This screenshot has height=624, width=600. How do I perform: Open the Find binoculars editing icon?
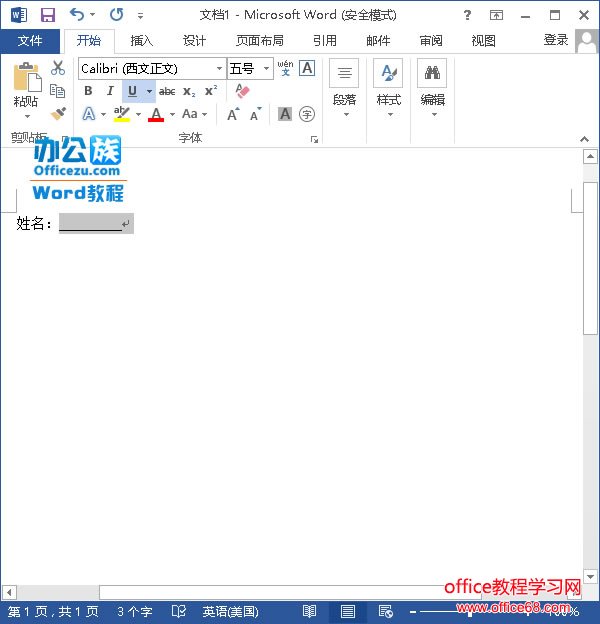point(432,73)
